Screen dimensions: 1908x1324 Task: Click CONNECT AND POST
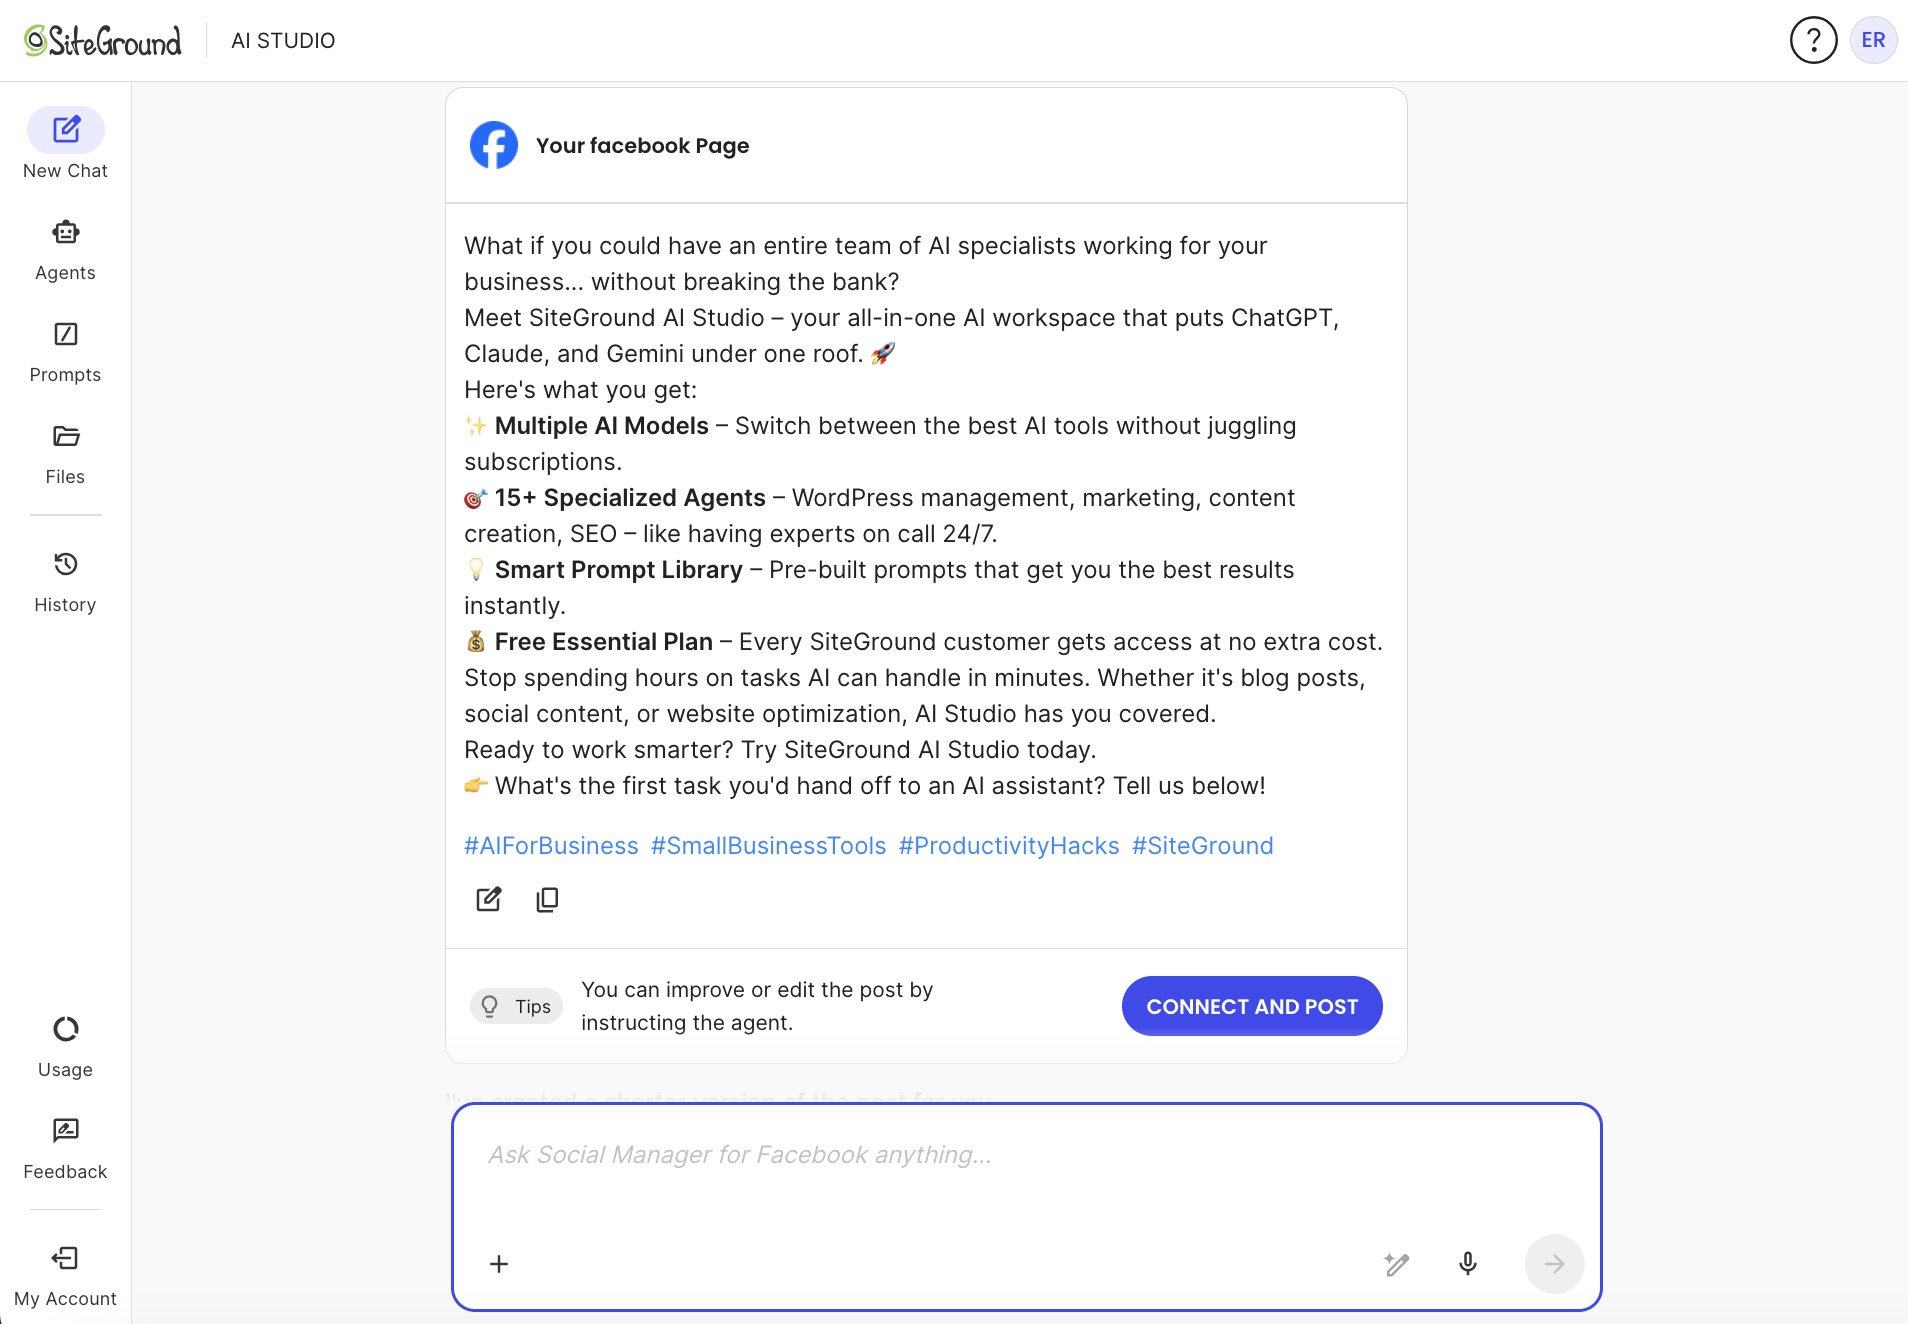pos(1252,1006)
